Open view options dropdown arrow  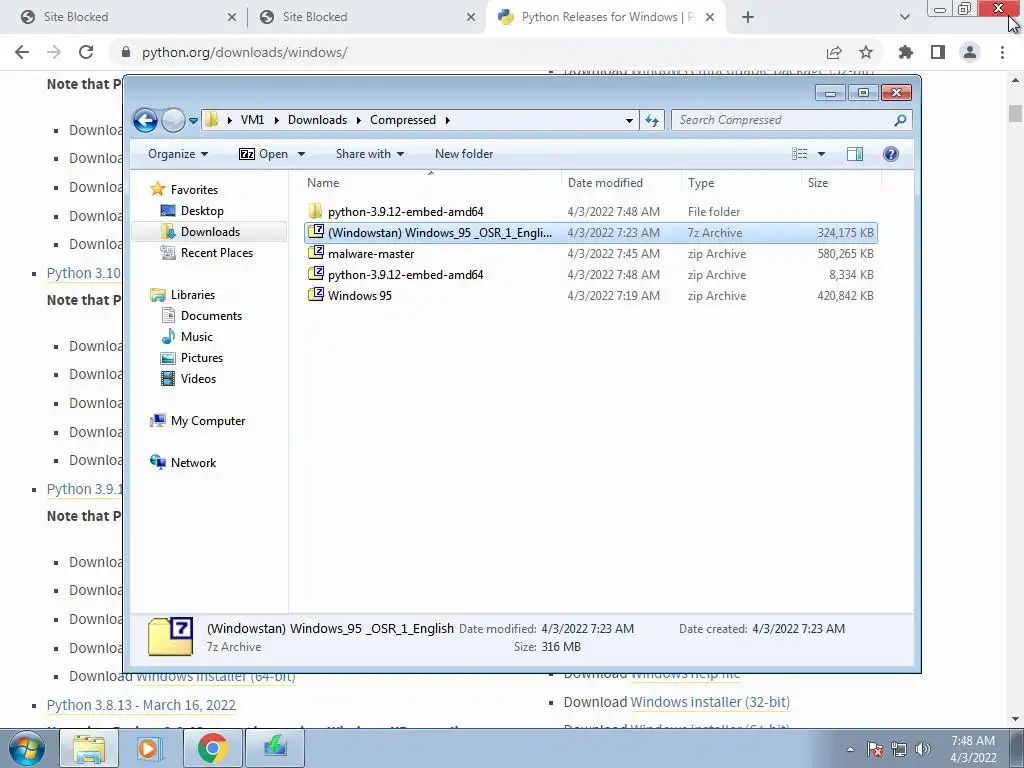822,154
